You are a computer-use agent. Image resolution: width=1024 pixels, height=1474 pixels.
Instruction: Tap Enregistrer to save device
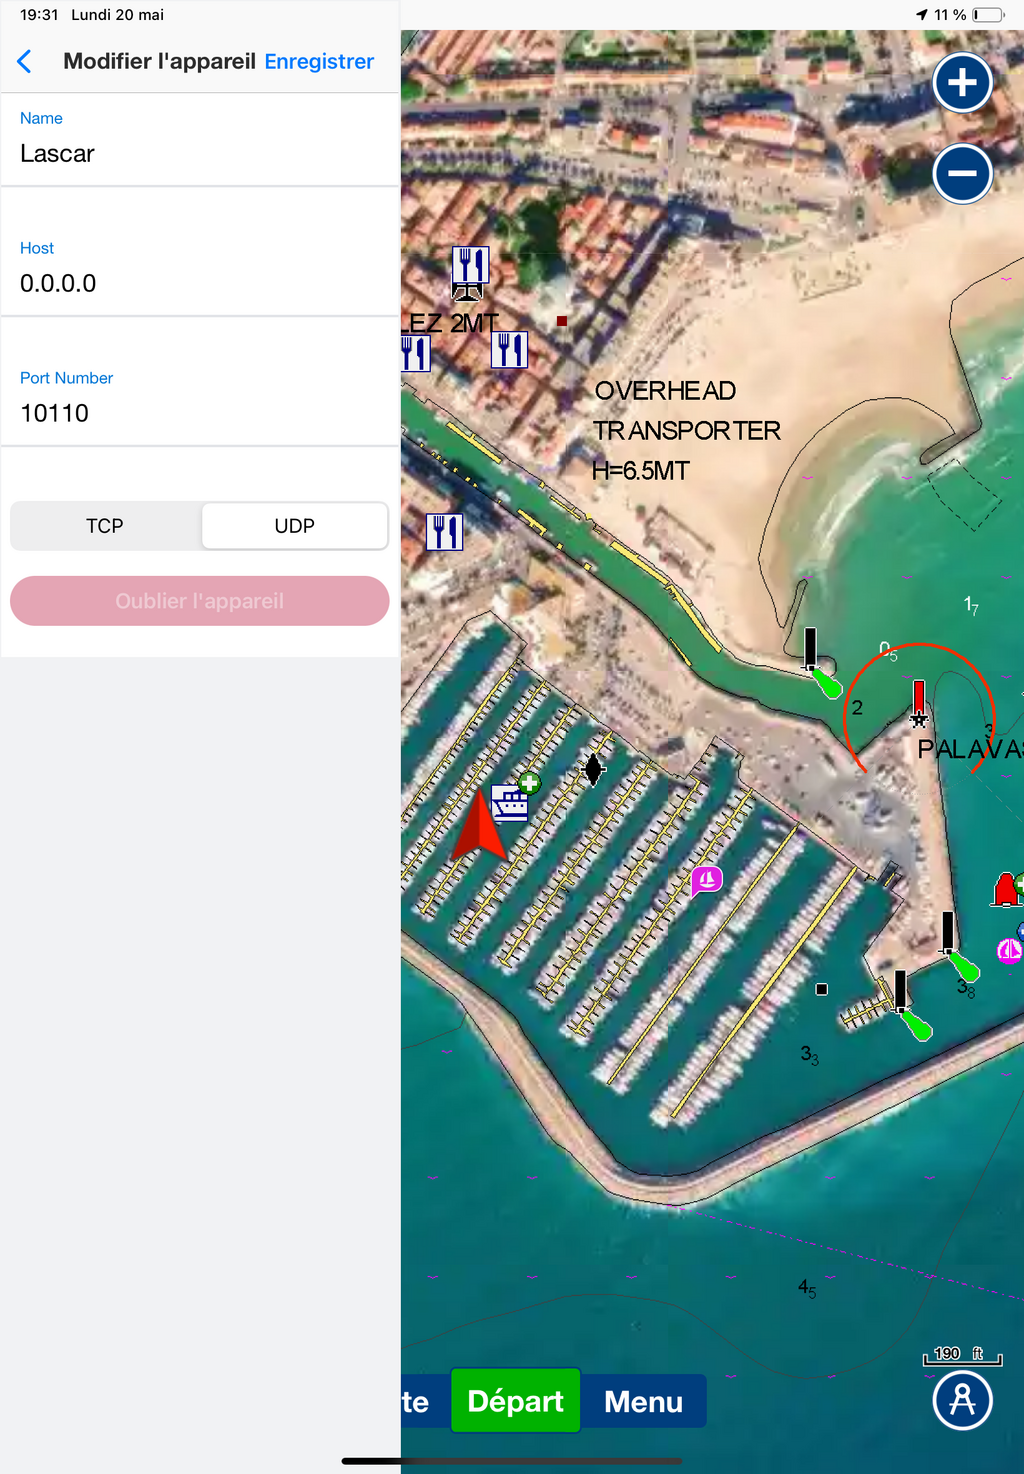coord(319,61)
